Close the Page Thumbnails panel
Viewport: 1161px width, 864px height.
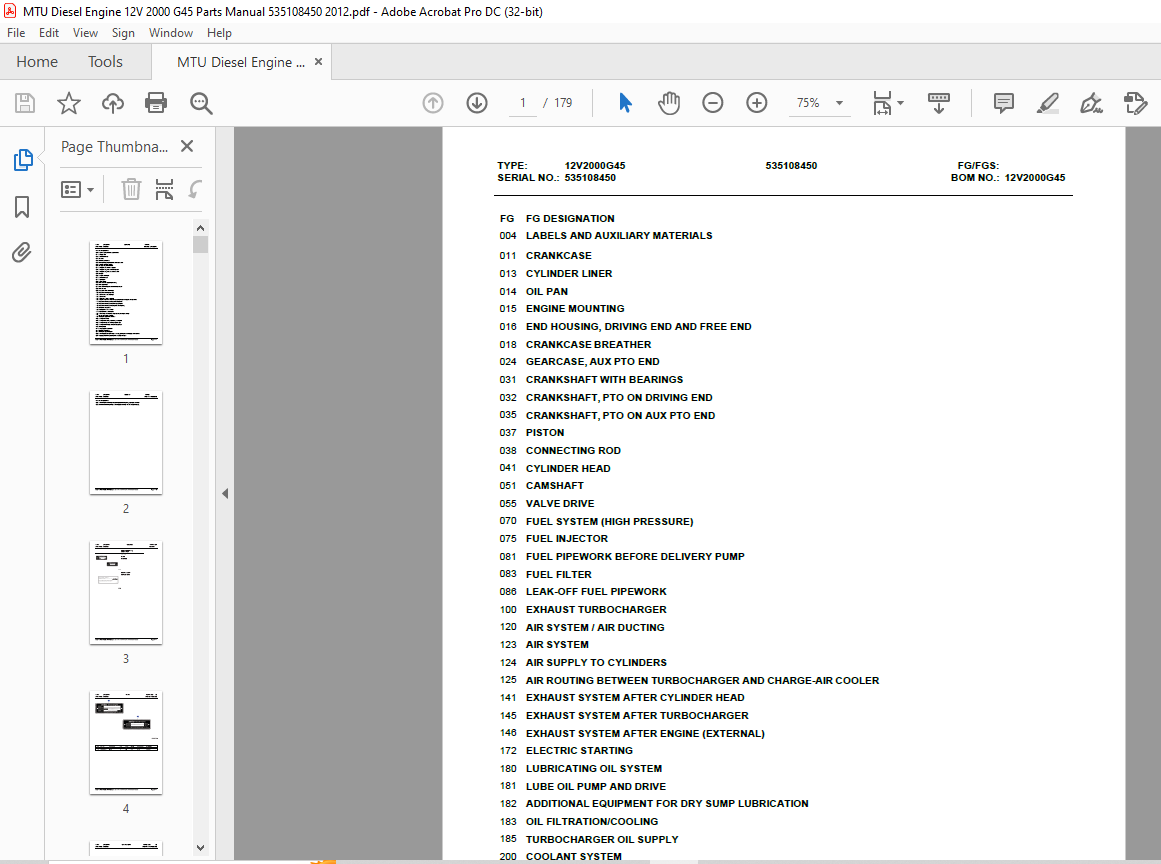coord(187,147)
